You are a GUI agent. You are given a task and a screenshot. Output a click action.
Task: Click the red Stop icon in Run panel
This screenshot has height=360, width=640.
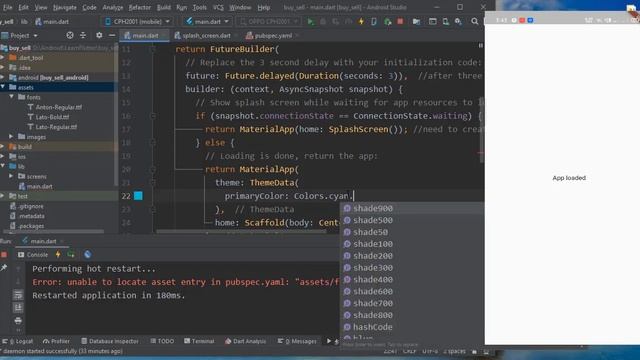4,255
